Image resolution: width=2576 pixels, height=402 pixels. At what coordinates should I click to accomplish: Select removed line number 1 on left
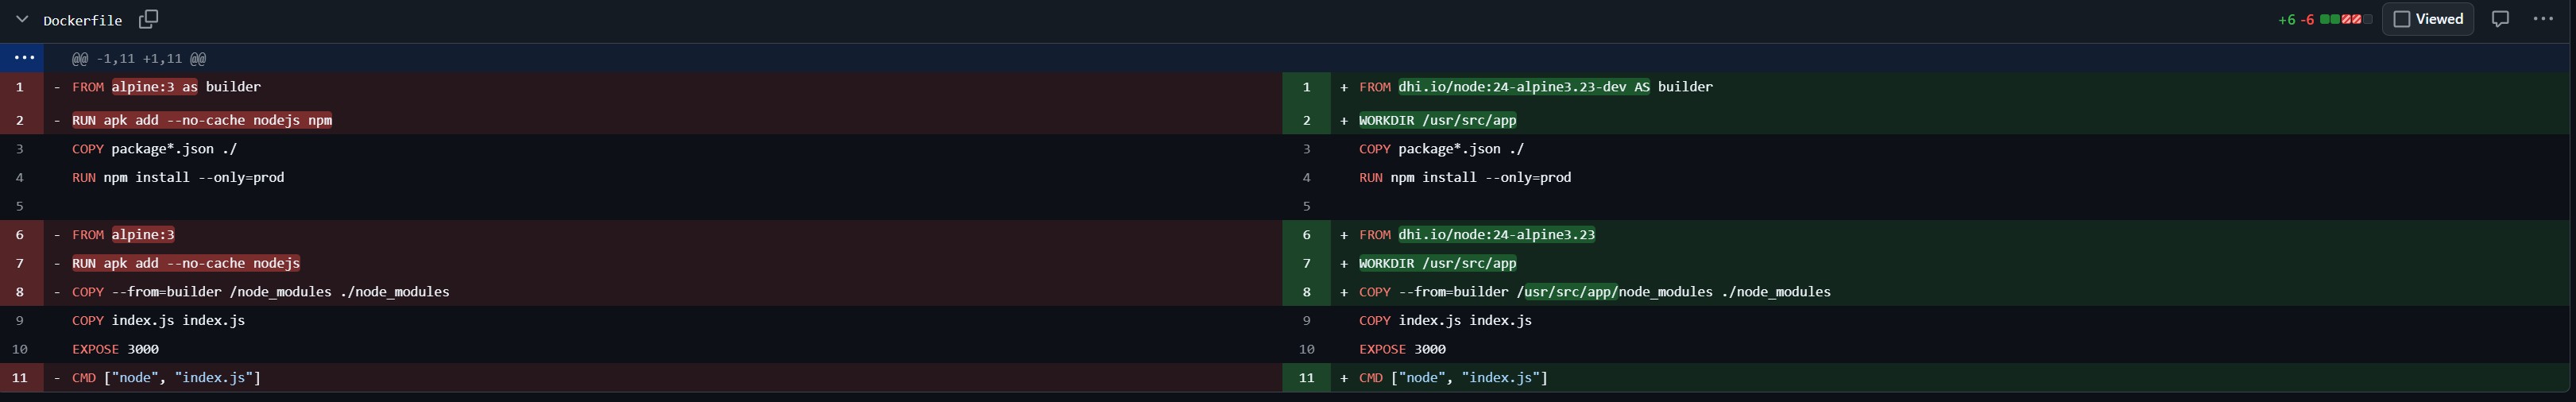click(x=20, y=87)
